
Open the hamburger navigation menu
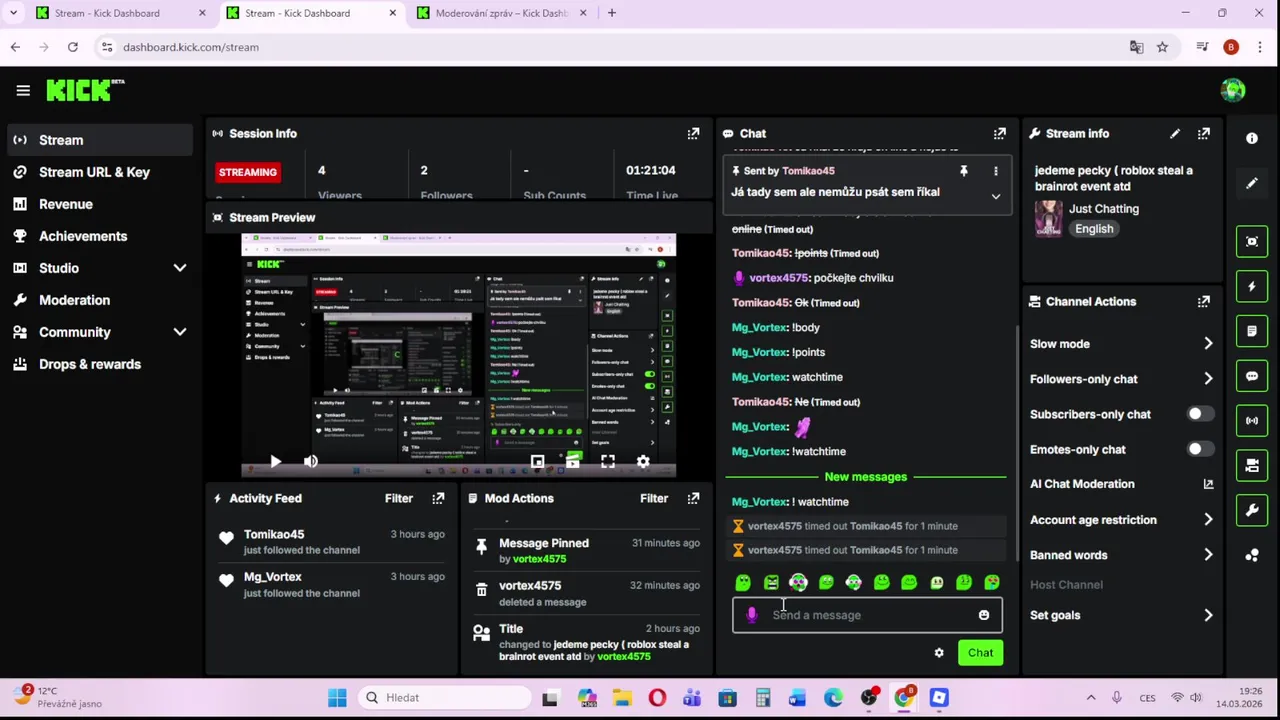point(23,90)
